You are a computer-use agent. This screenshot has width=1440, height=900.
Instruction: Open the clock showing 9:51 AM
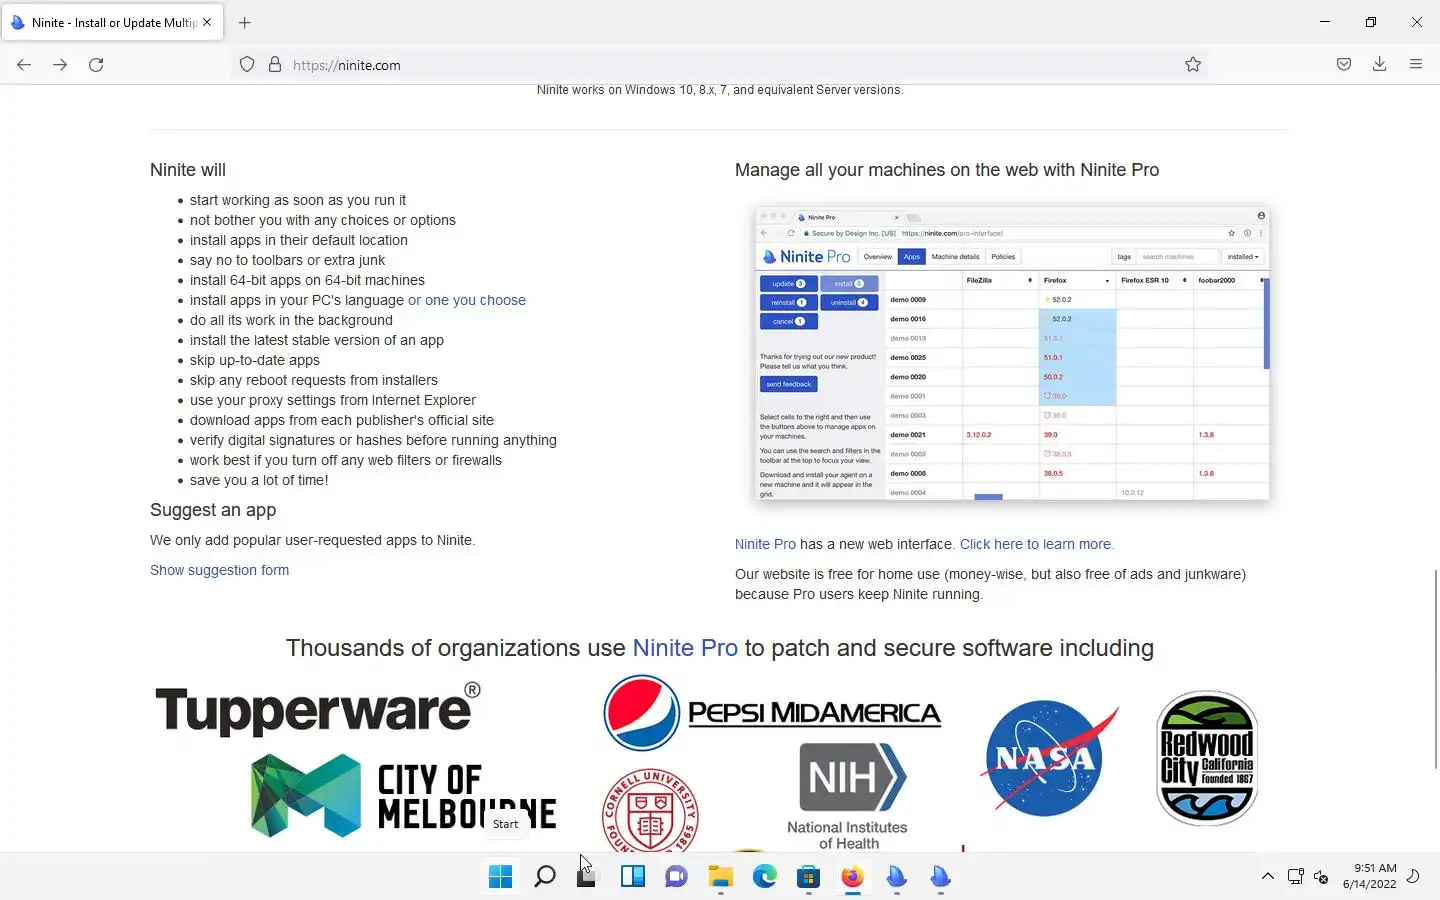[x=1369, y=876]
